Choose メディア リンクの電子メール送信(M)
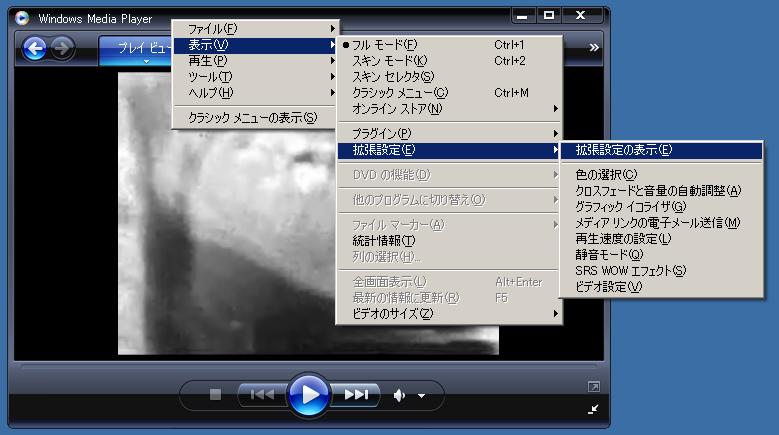This screenshot has height=435, width=779. pyautogui.click(x=662, y=223)
